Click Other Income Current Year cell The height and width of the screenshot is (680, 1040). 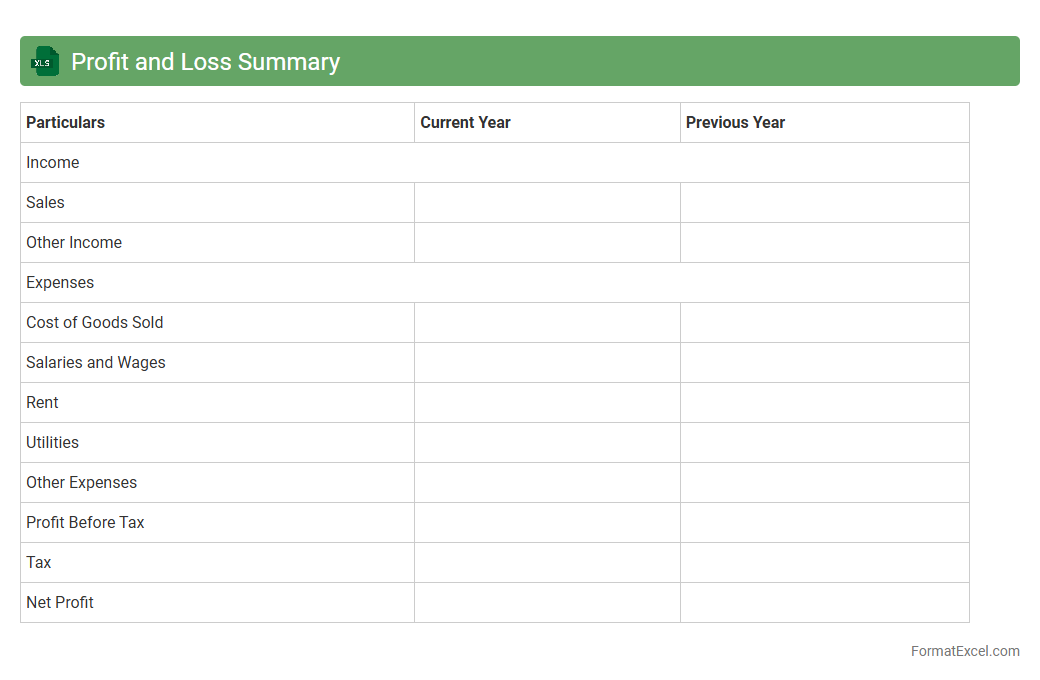pyautogui.click(x=547, y=242)
